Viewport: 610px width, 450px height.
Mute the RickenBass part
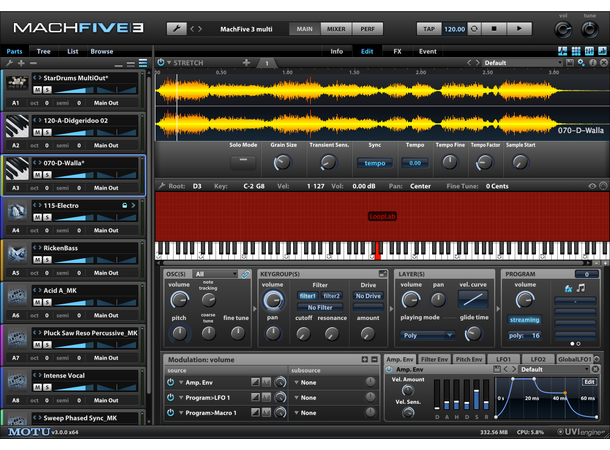[37, 259]
